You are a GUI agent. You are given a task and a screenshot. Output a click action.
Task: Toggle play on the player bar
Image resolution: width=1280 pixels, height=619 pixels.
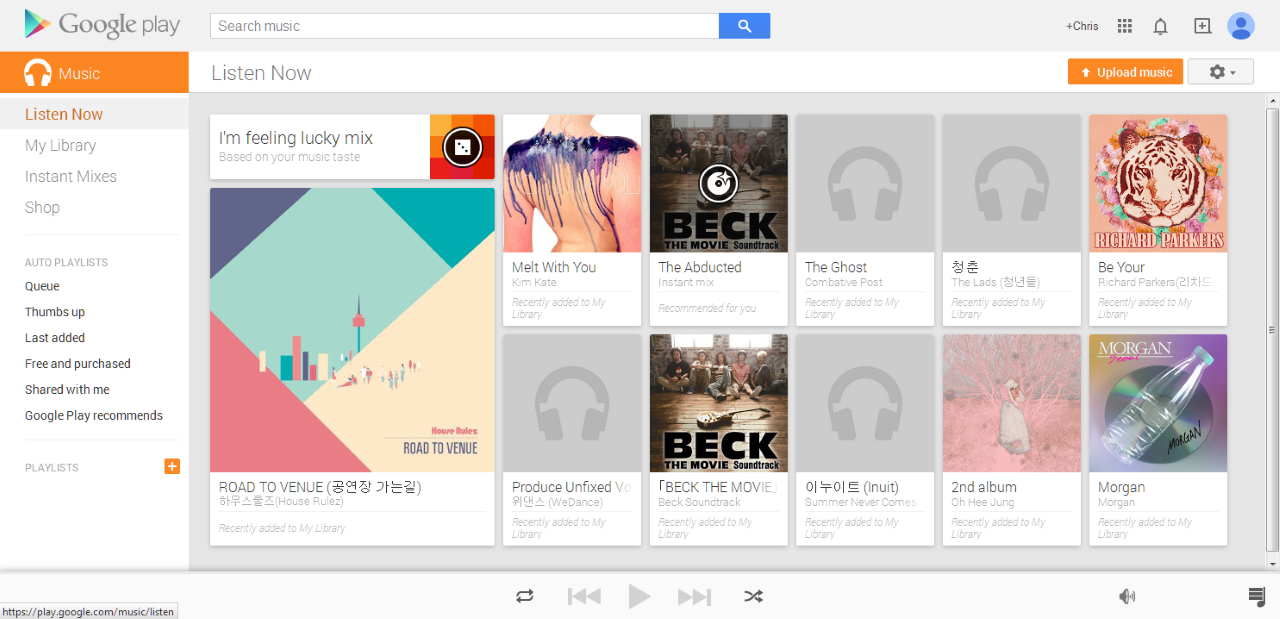click(639, 596)
